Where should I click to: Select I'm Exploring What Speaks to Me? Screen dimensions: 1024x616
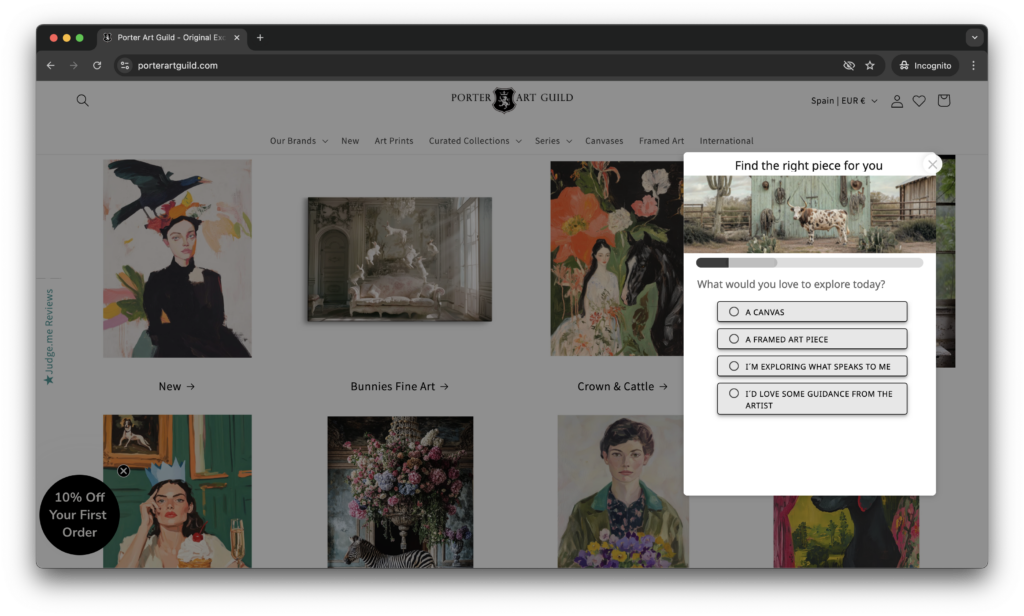point(811,366)
